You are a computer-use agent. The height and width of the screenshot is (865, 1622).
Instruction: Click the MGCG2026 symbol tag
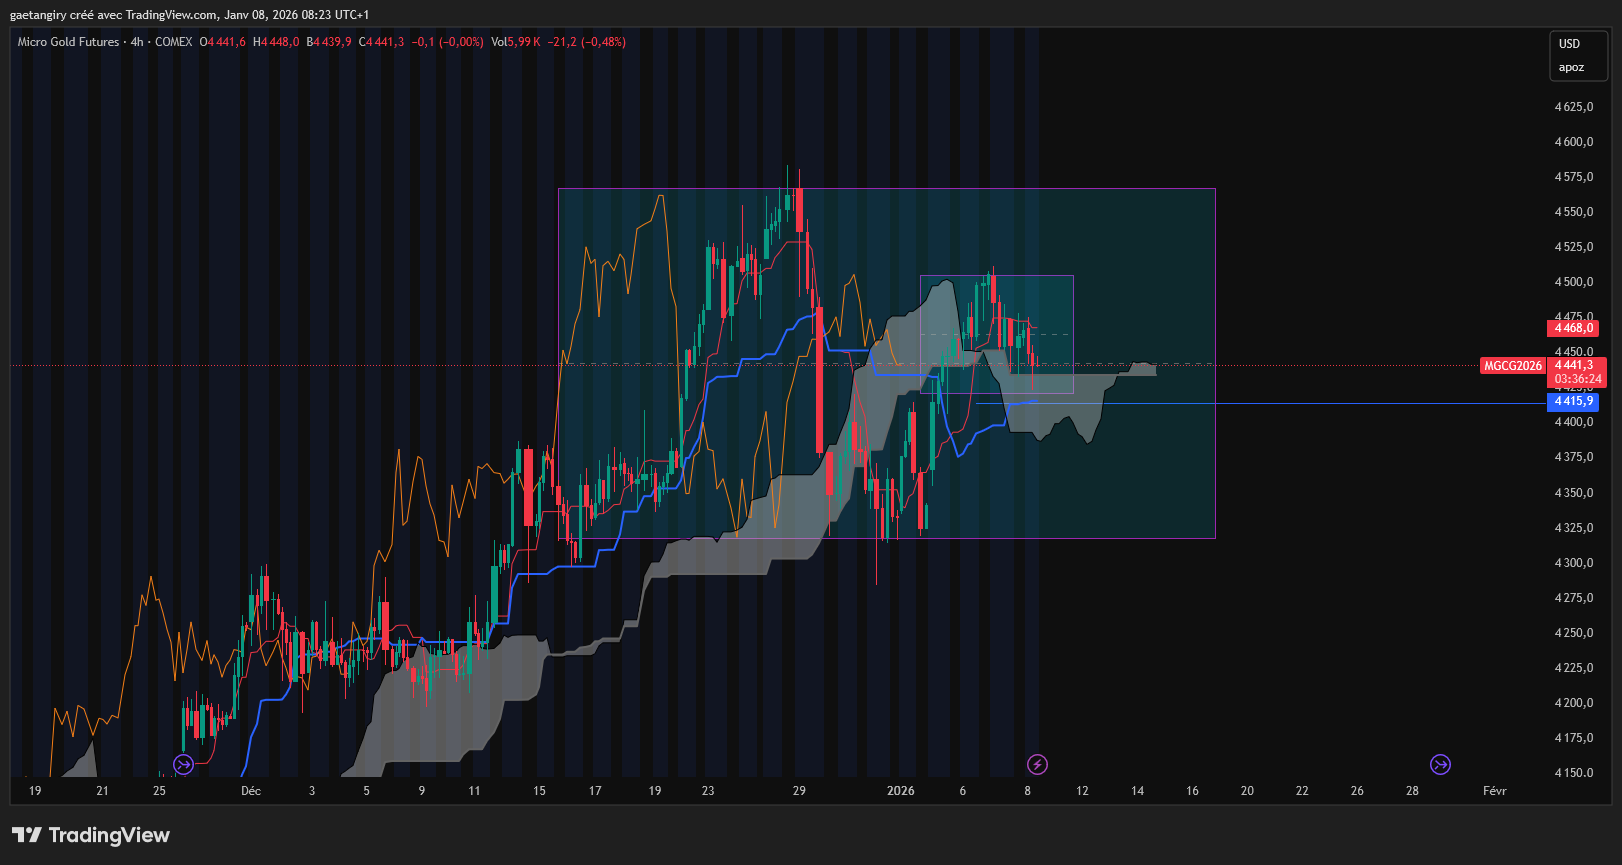(1512, 366)
